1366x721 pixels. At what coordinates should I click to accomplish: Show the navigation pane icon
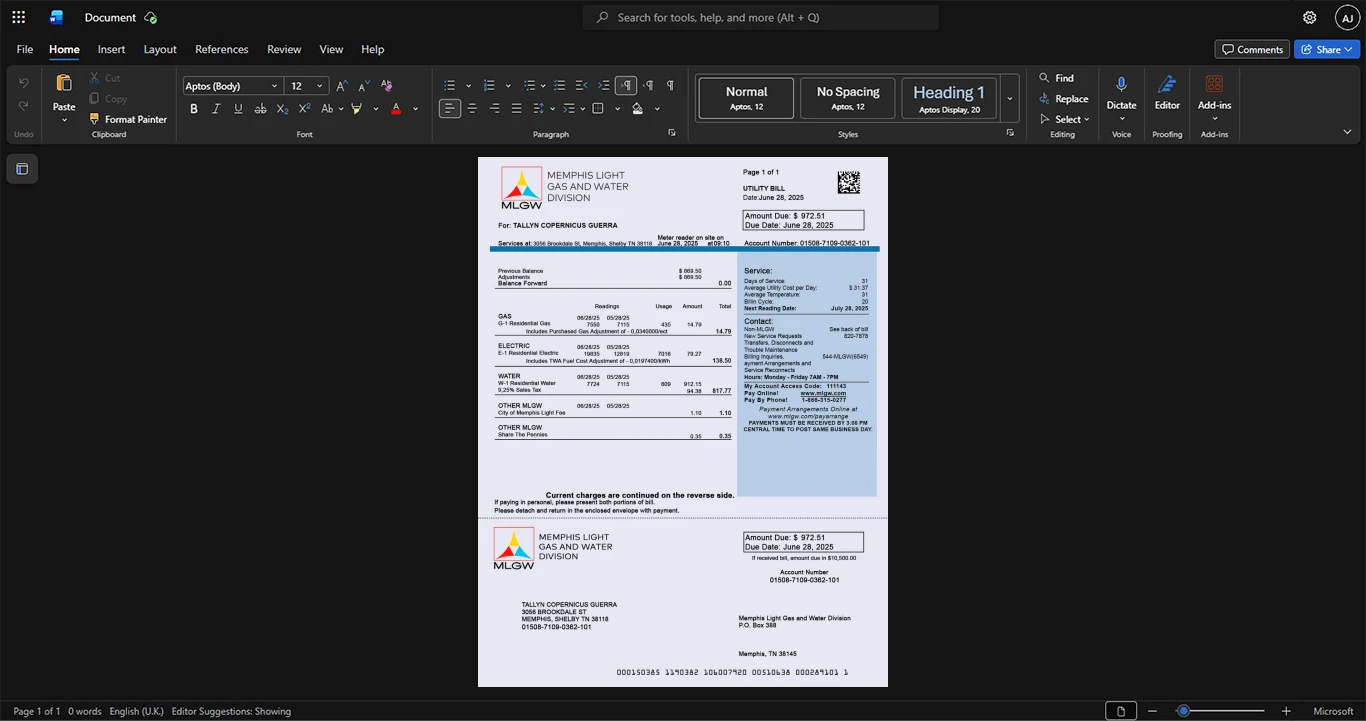22,169
